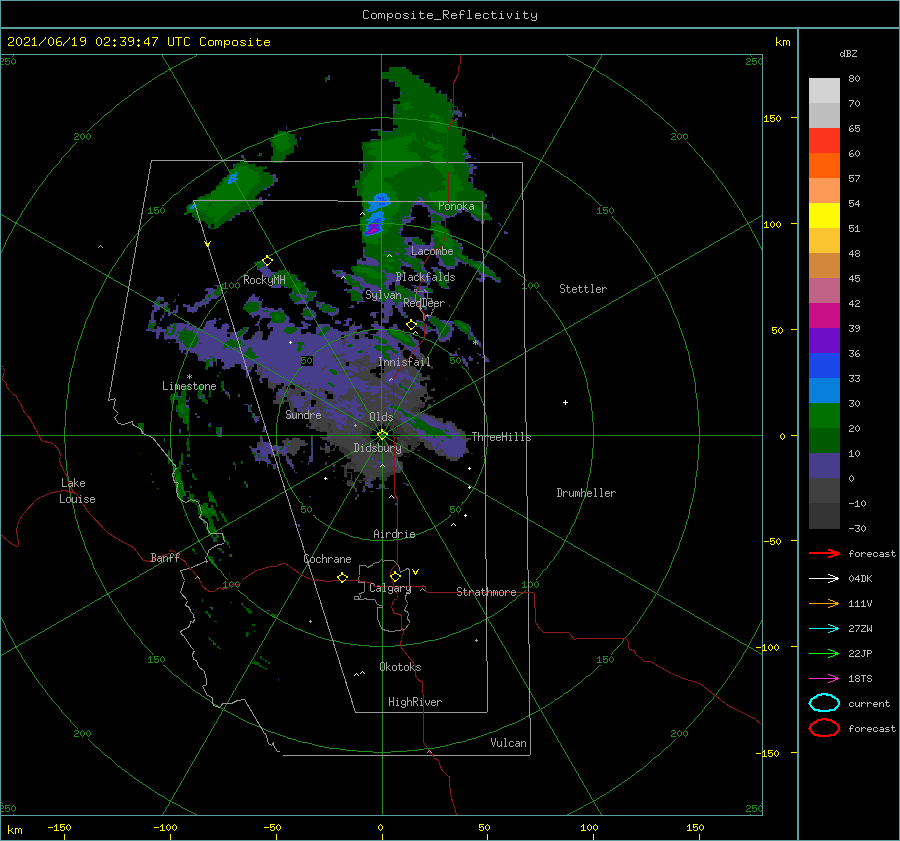Click the Drumheller city label
900x841 pixels.
(x=586, y=493)
